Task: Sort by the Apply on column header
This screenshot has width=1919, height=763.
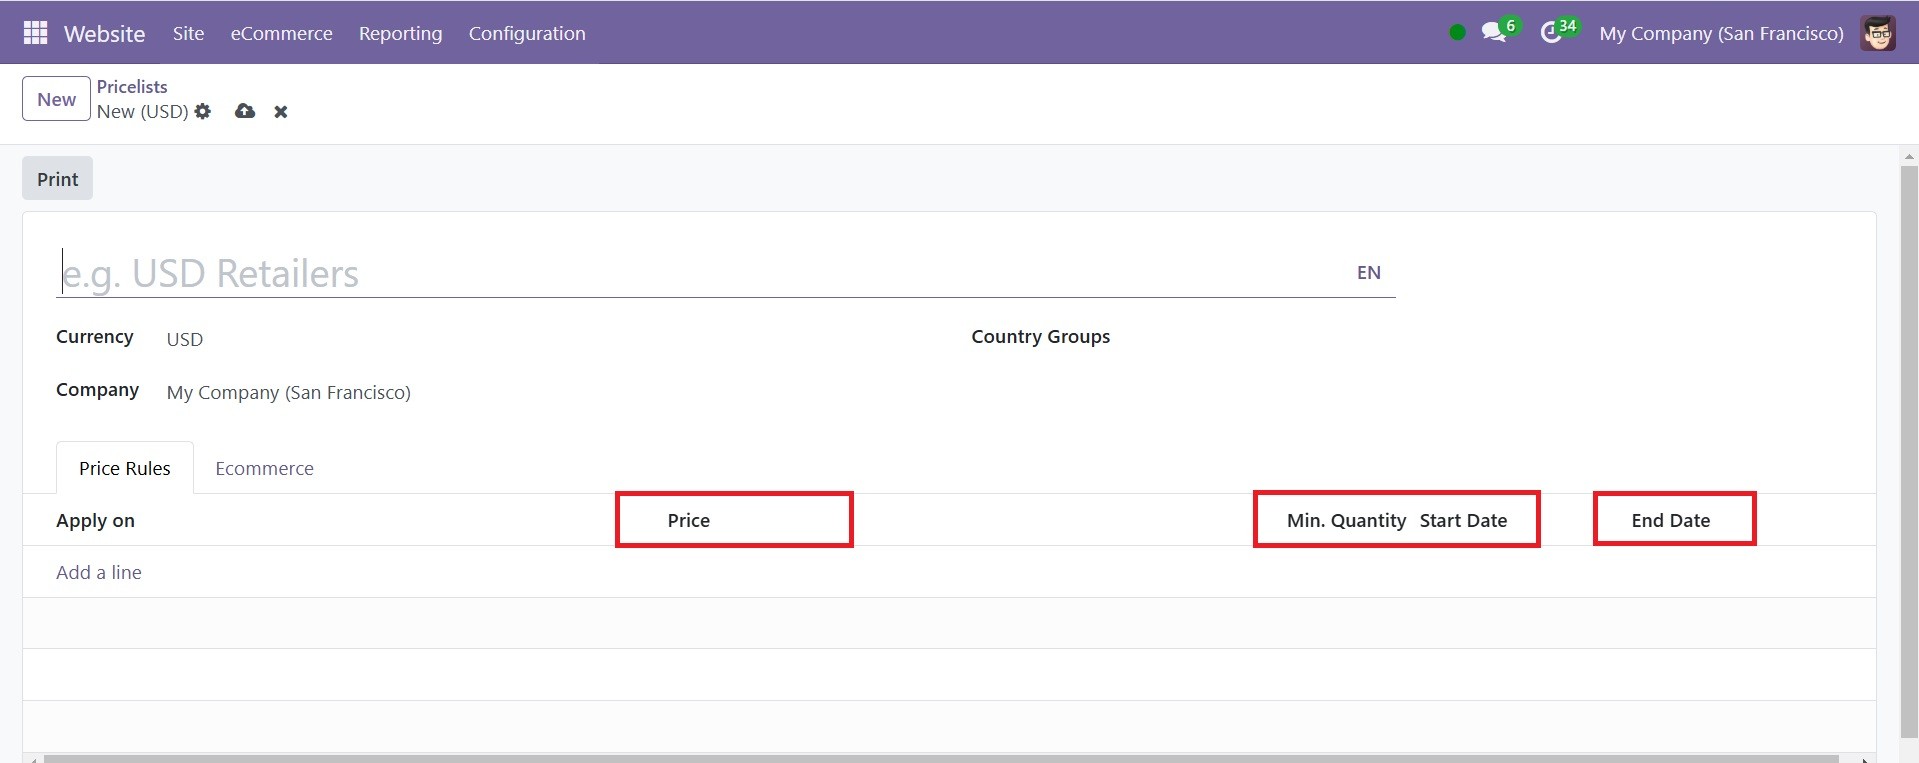Action: (x=95, y=520)
